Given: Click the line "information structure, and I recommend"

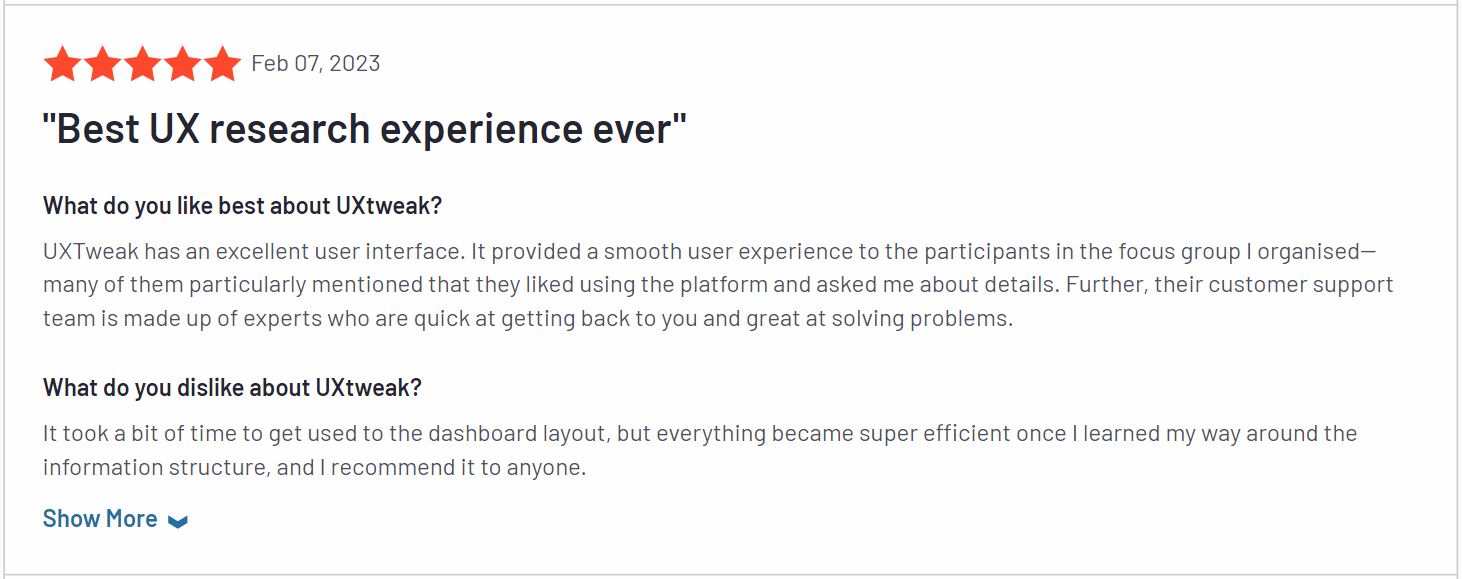Looking at the screenshot, I should coord(313,467).
